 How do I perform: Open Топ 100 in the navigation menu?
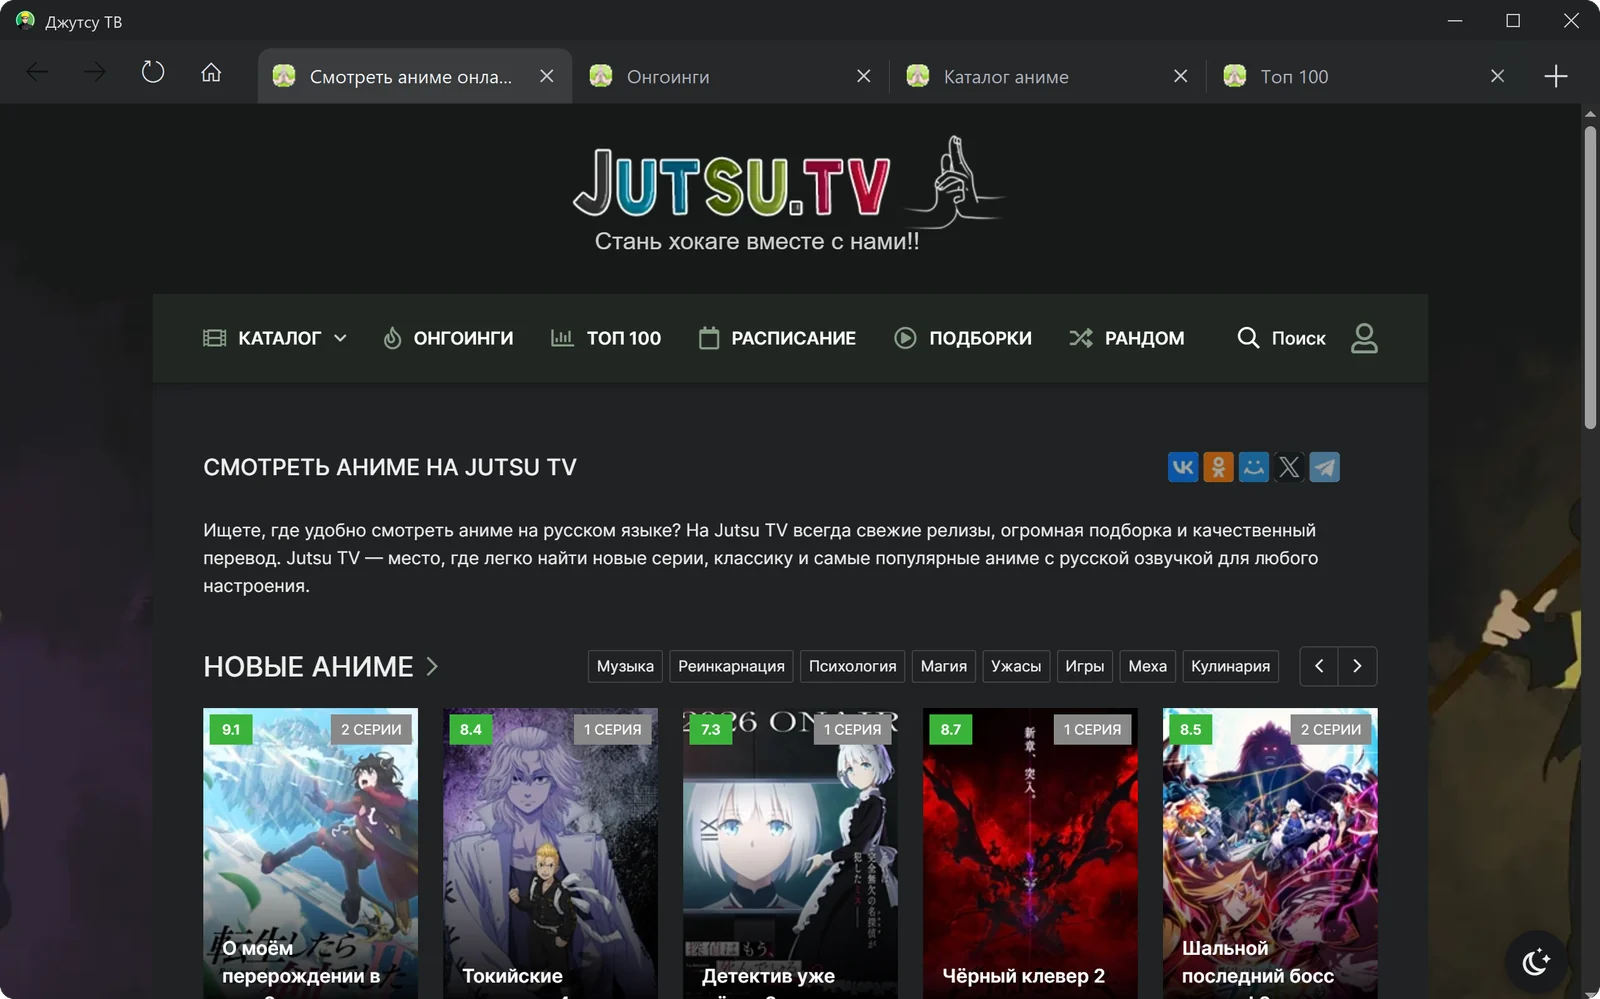point(606,338)
